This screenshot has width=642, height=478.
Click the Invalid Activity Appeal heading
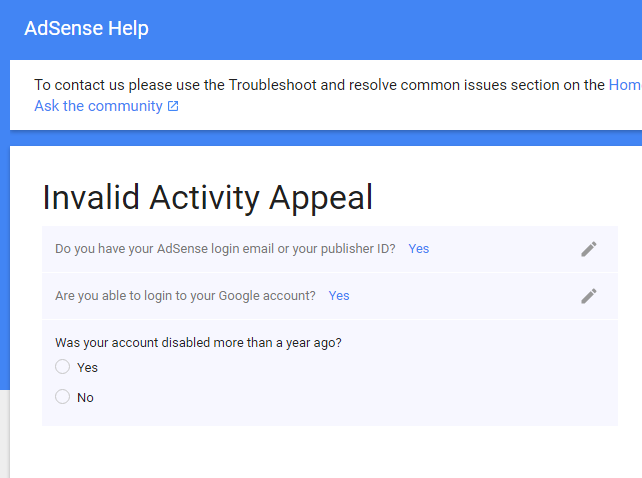pos(208,197)
